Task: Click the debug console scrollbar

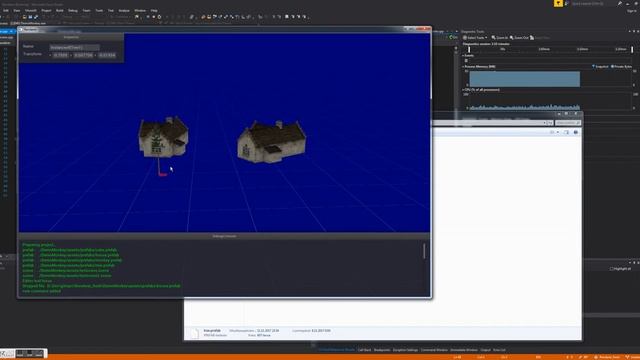Action: pyautogui.click(x=424, y=251)
